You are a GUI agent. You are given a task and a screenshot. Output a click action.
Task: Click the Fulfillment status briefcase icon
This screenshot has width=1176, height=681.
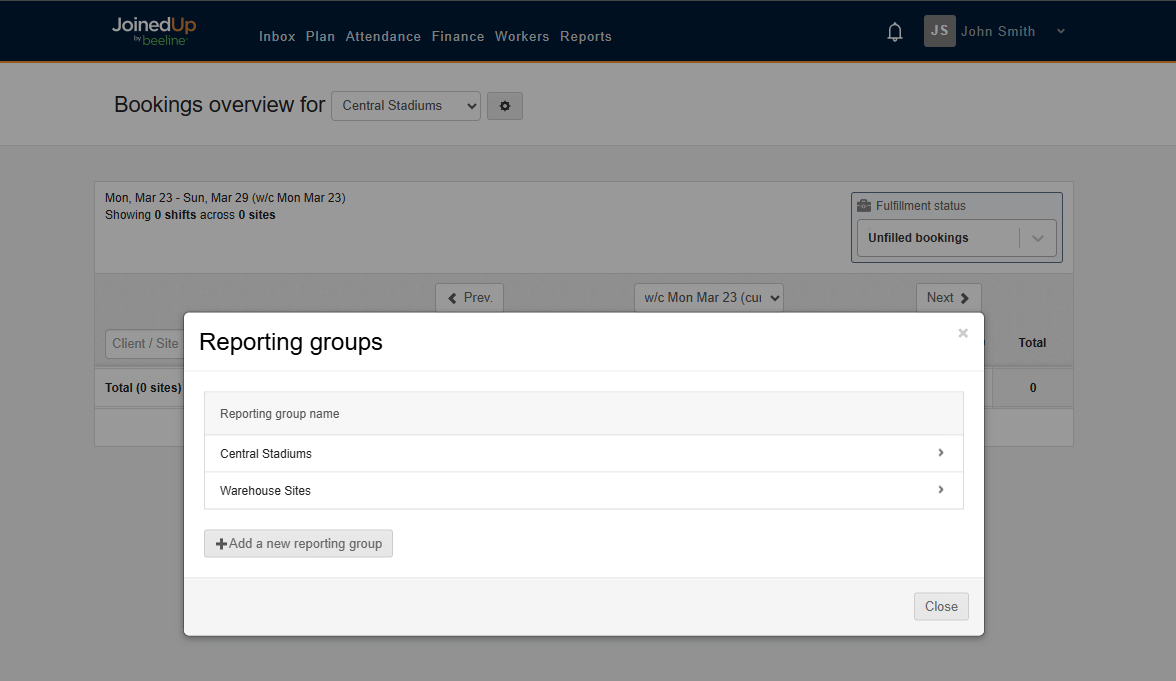tap(864, 205)
